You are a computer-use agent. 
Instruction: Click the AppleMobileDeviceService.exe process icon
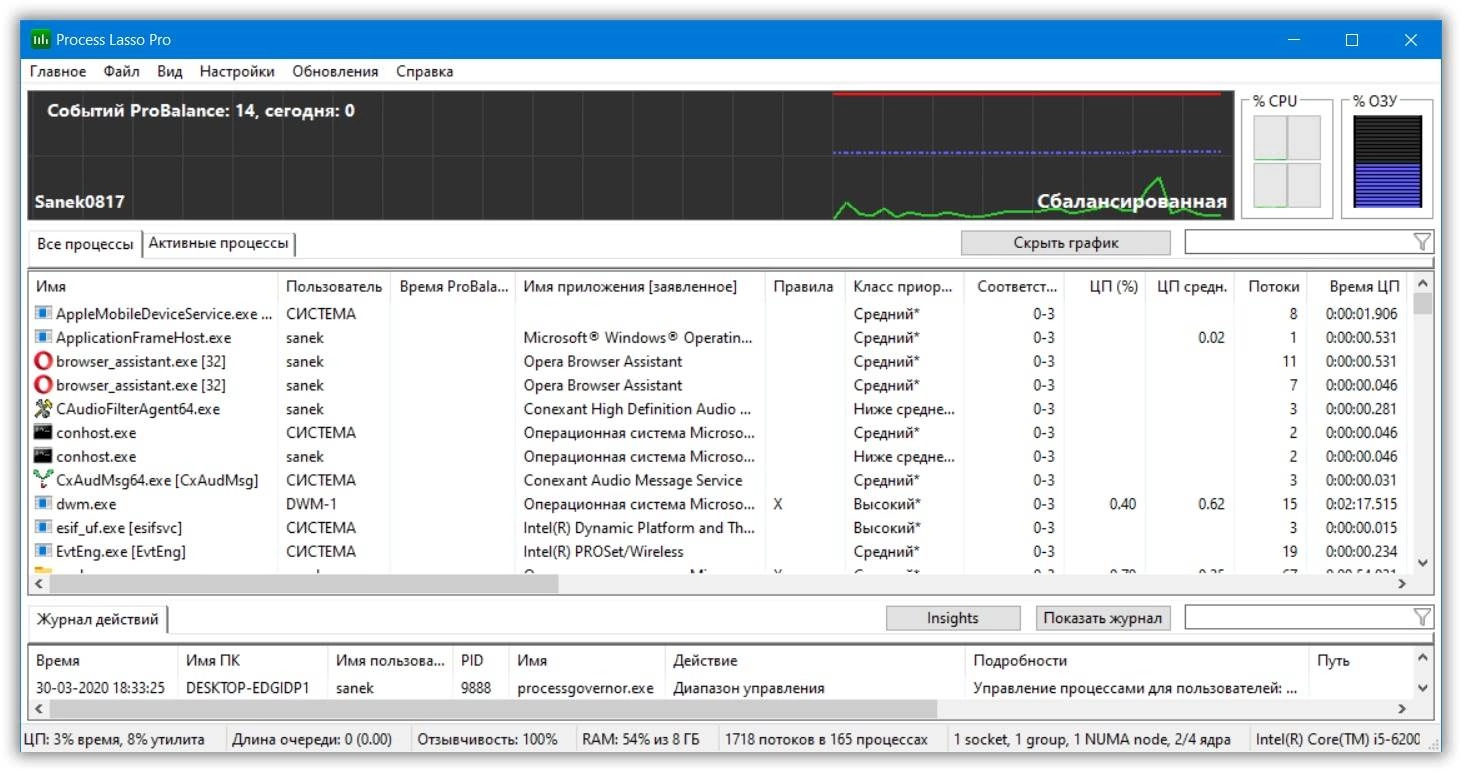[x=43, y=314]
